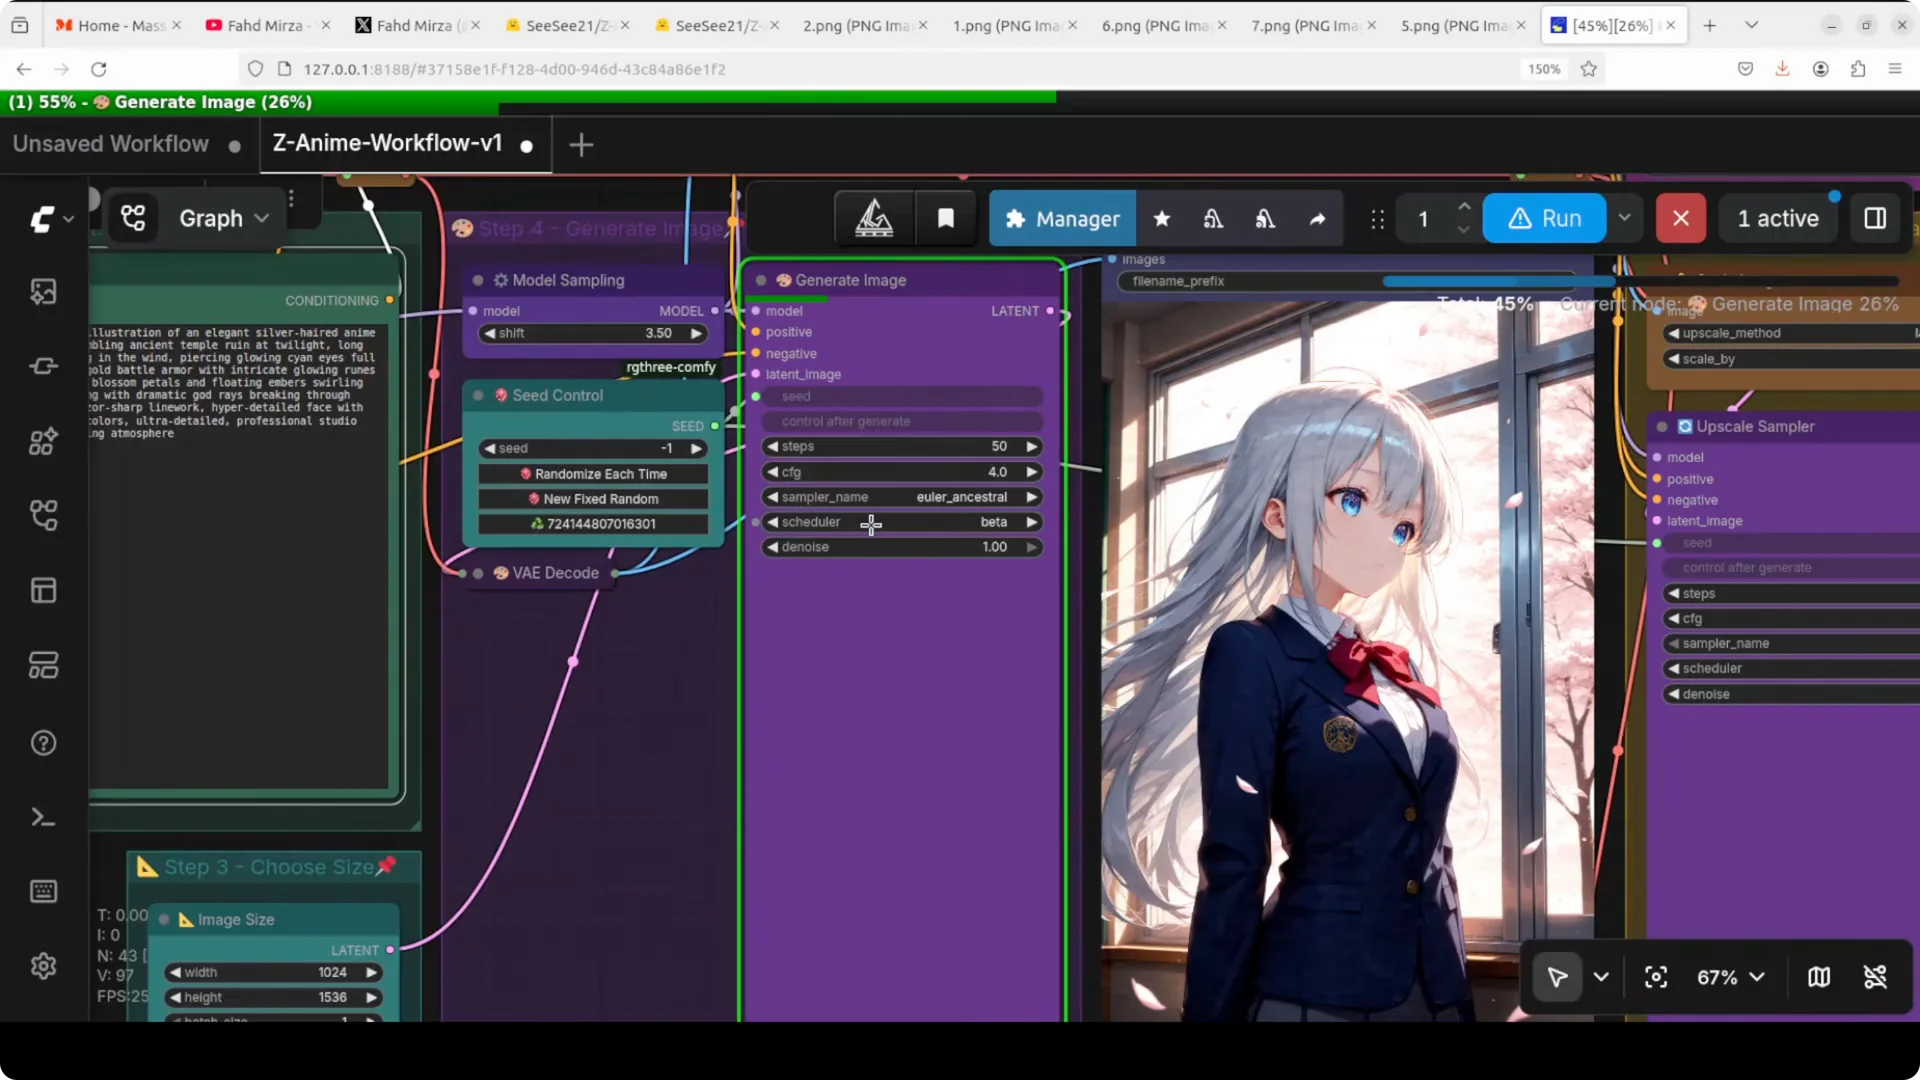This screenshot has width=1920, height=1080.
Task: Adjust the width 1024 field in Image Size
Action: 275,973
